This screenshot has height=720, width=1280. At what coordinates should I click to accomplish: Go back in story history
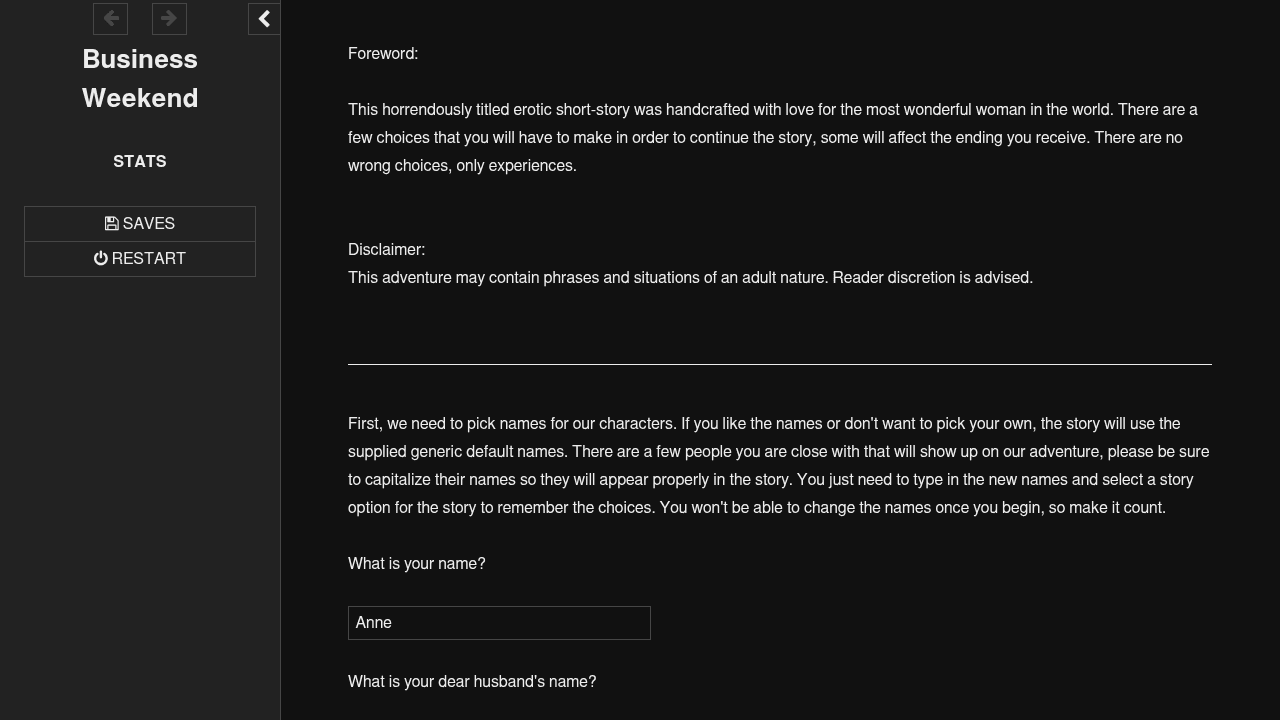[110, 19]
